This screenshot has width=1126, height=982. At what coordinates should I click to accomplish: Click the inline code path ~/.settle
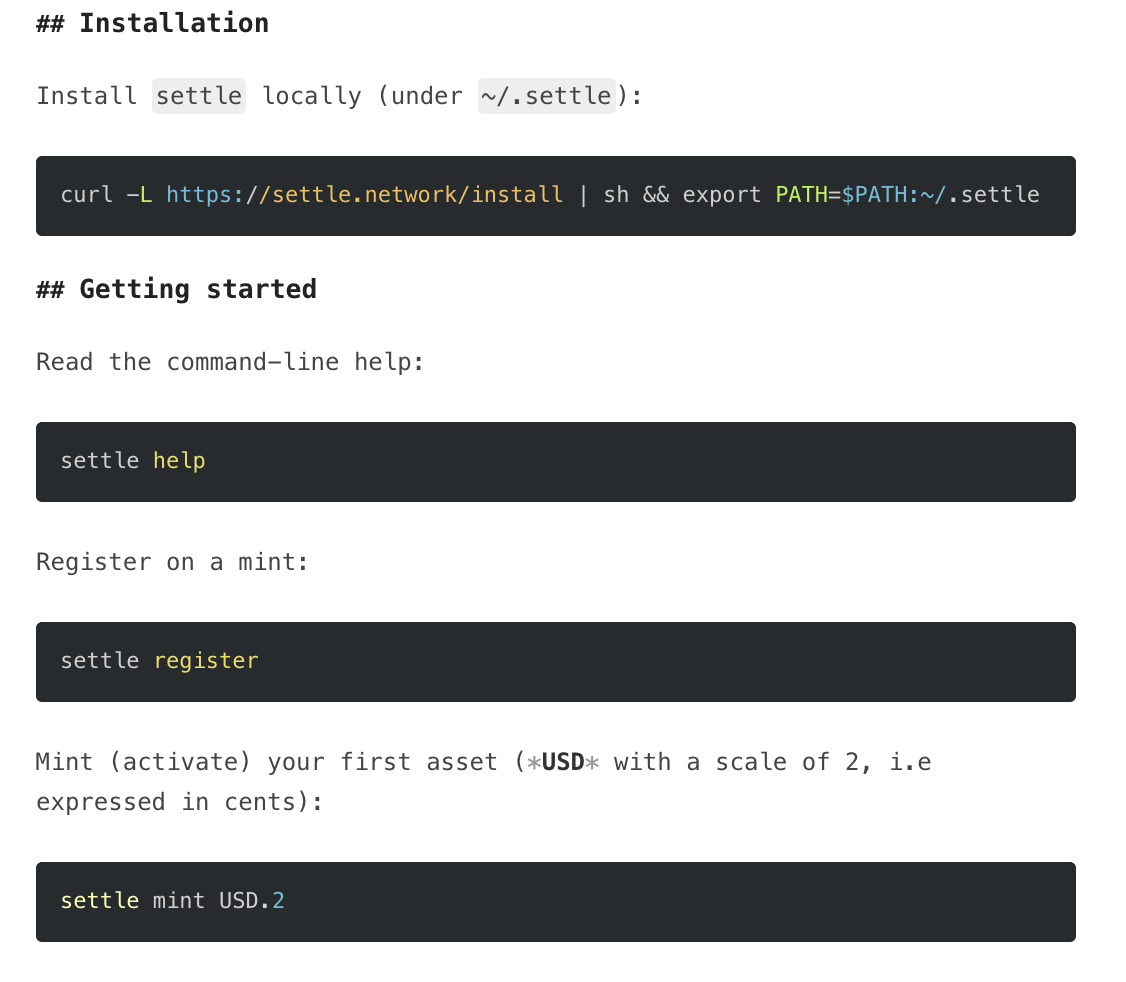546,96
